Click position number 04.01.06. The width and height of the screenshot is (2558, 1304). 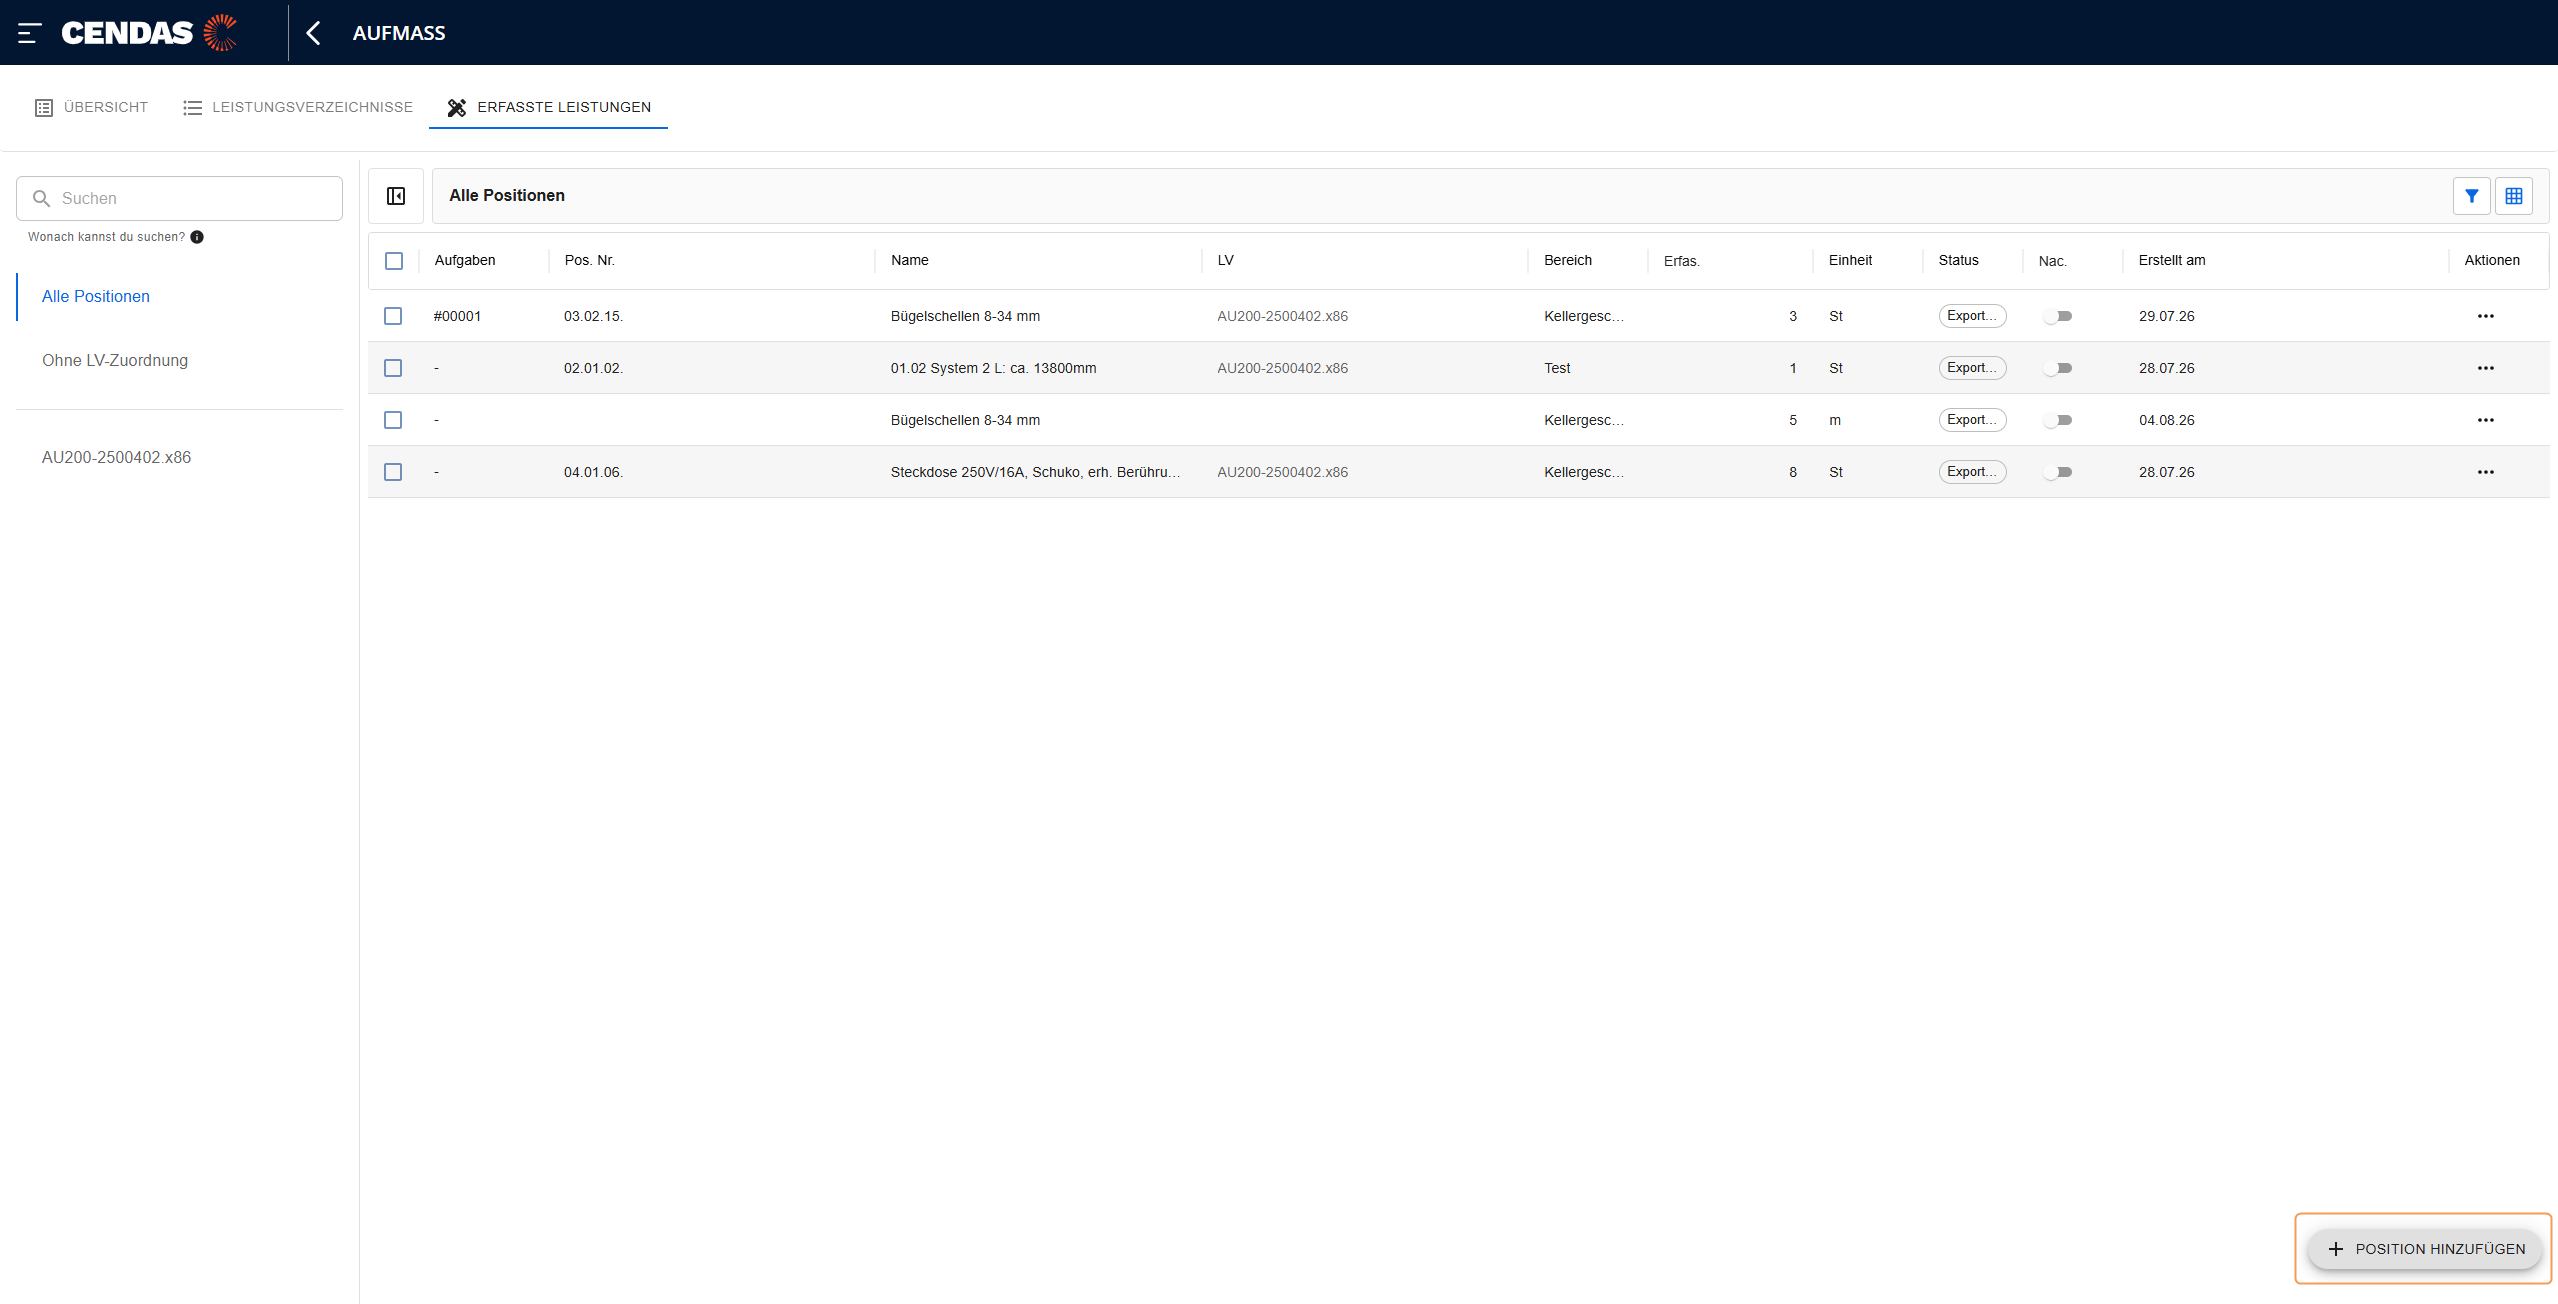[594, 472]
